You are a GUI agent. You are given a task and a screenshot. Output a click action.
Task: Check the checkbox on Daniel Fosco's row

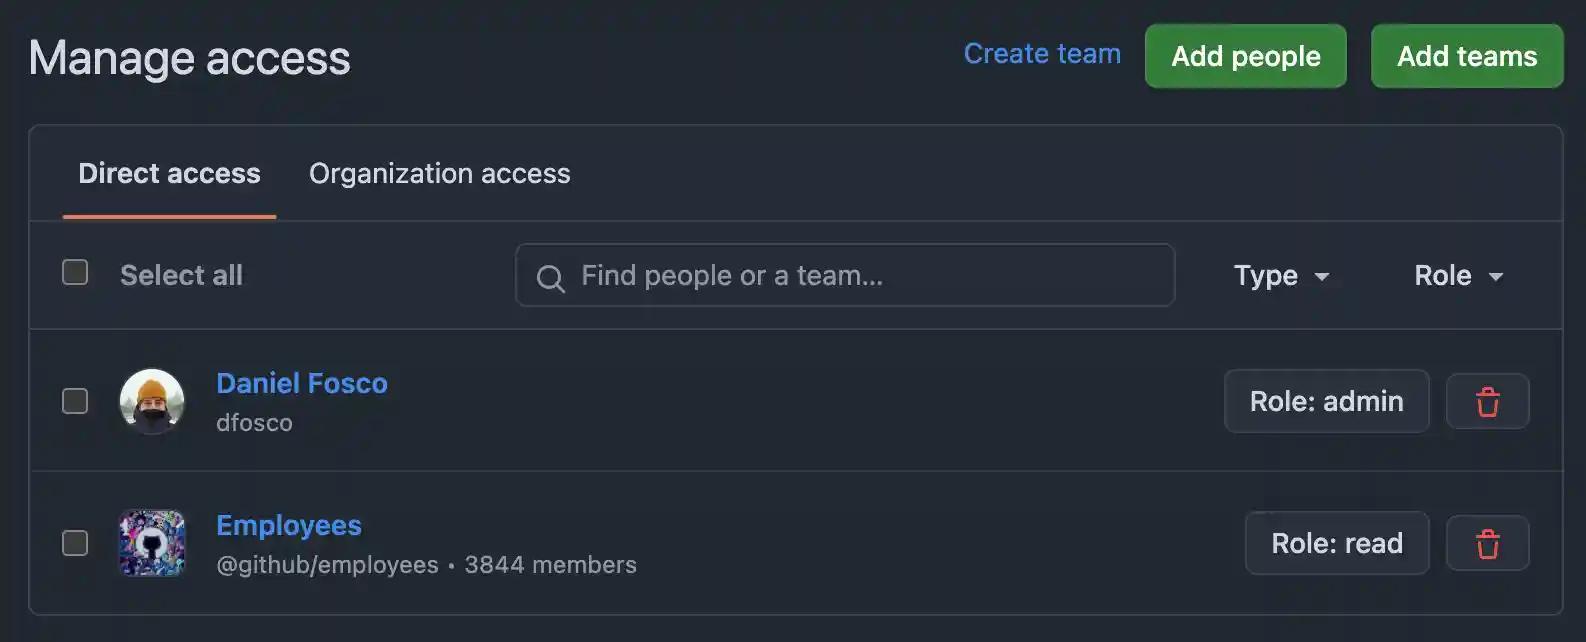pyautogui.click(x=74, y=401)
